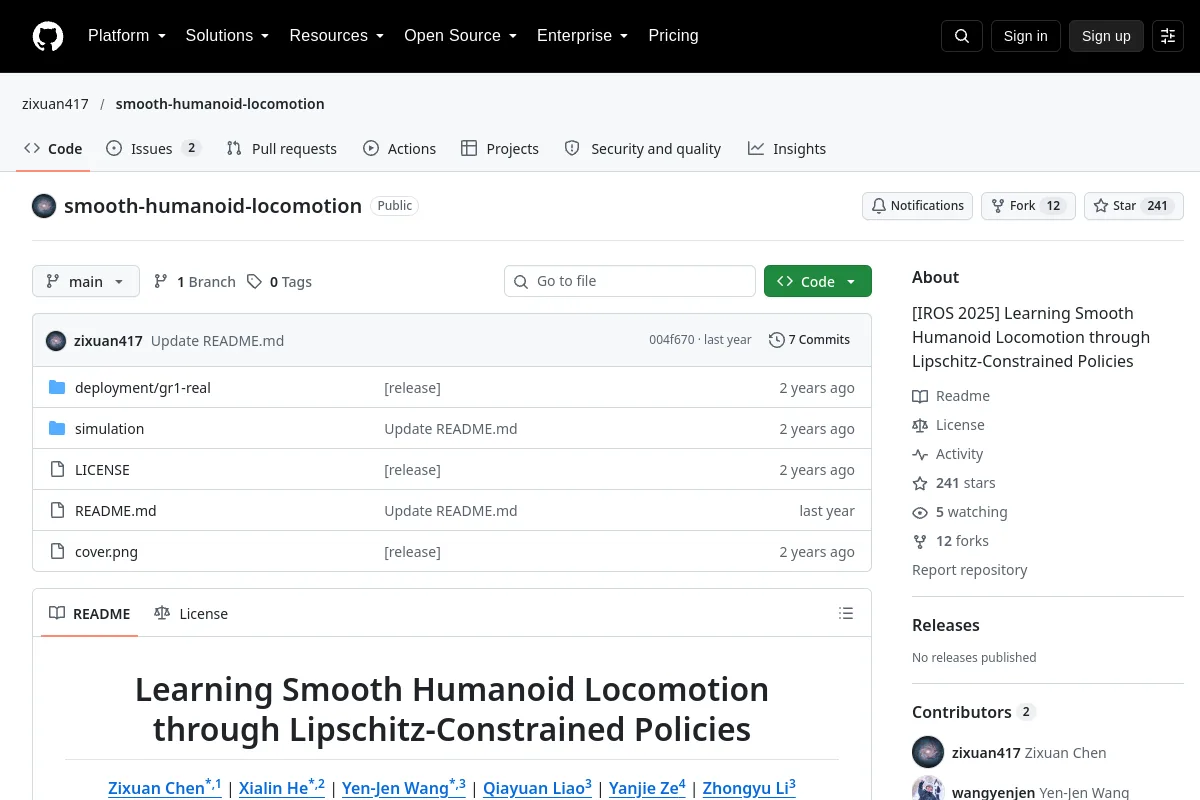This screenshot has height=800, width=1200.
Task: Click the zixuan417 contributor avatar
Action: tap(928, 752)
